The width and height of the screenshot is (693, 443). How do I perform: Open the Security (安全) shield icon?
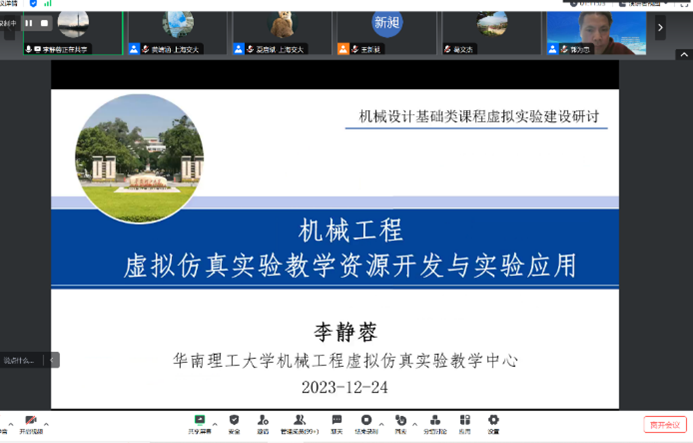234,422
